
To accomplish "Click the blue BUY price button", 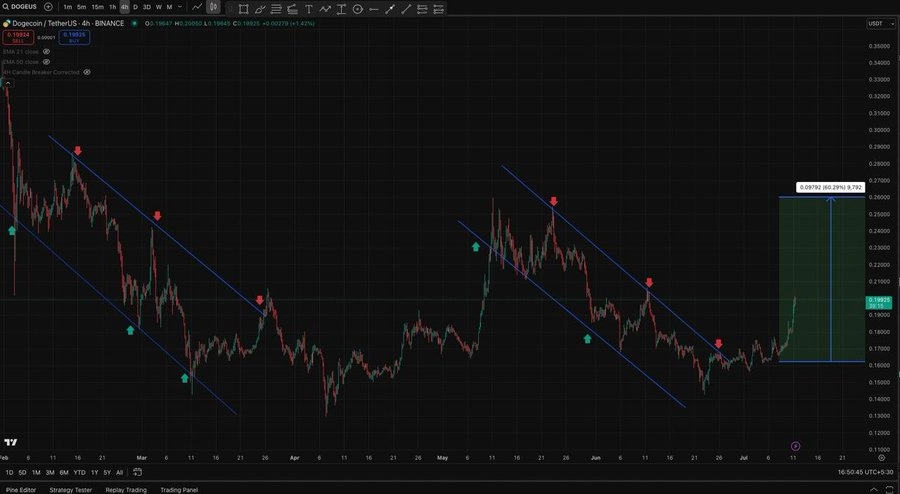I will [x=74, y=37].
